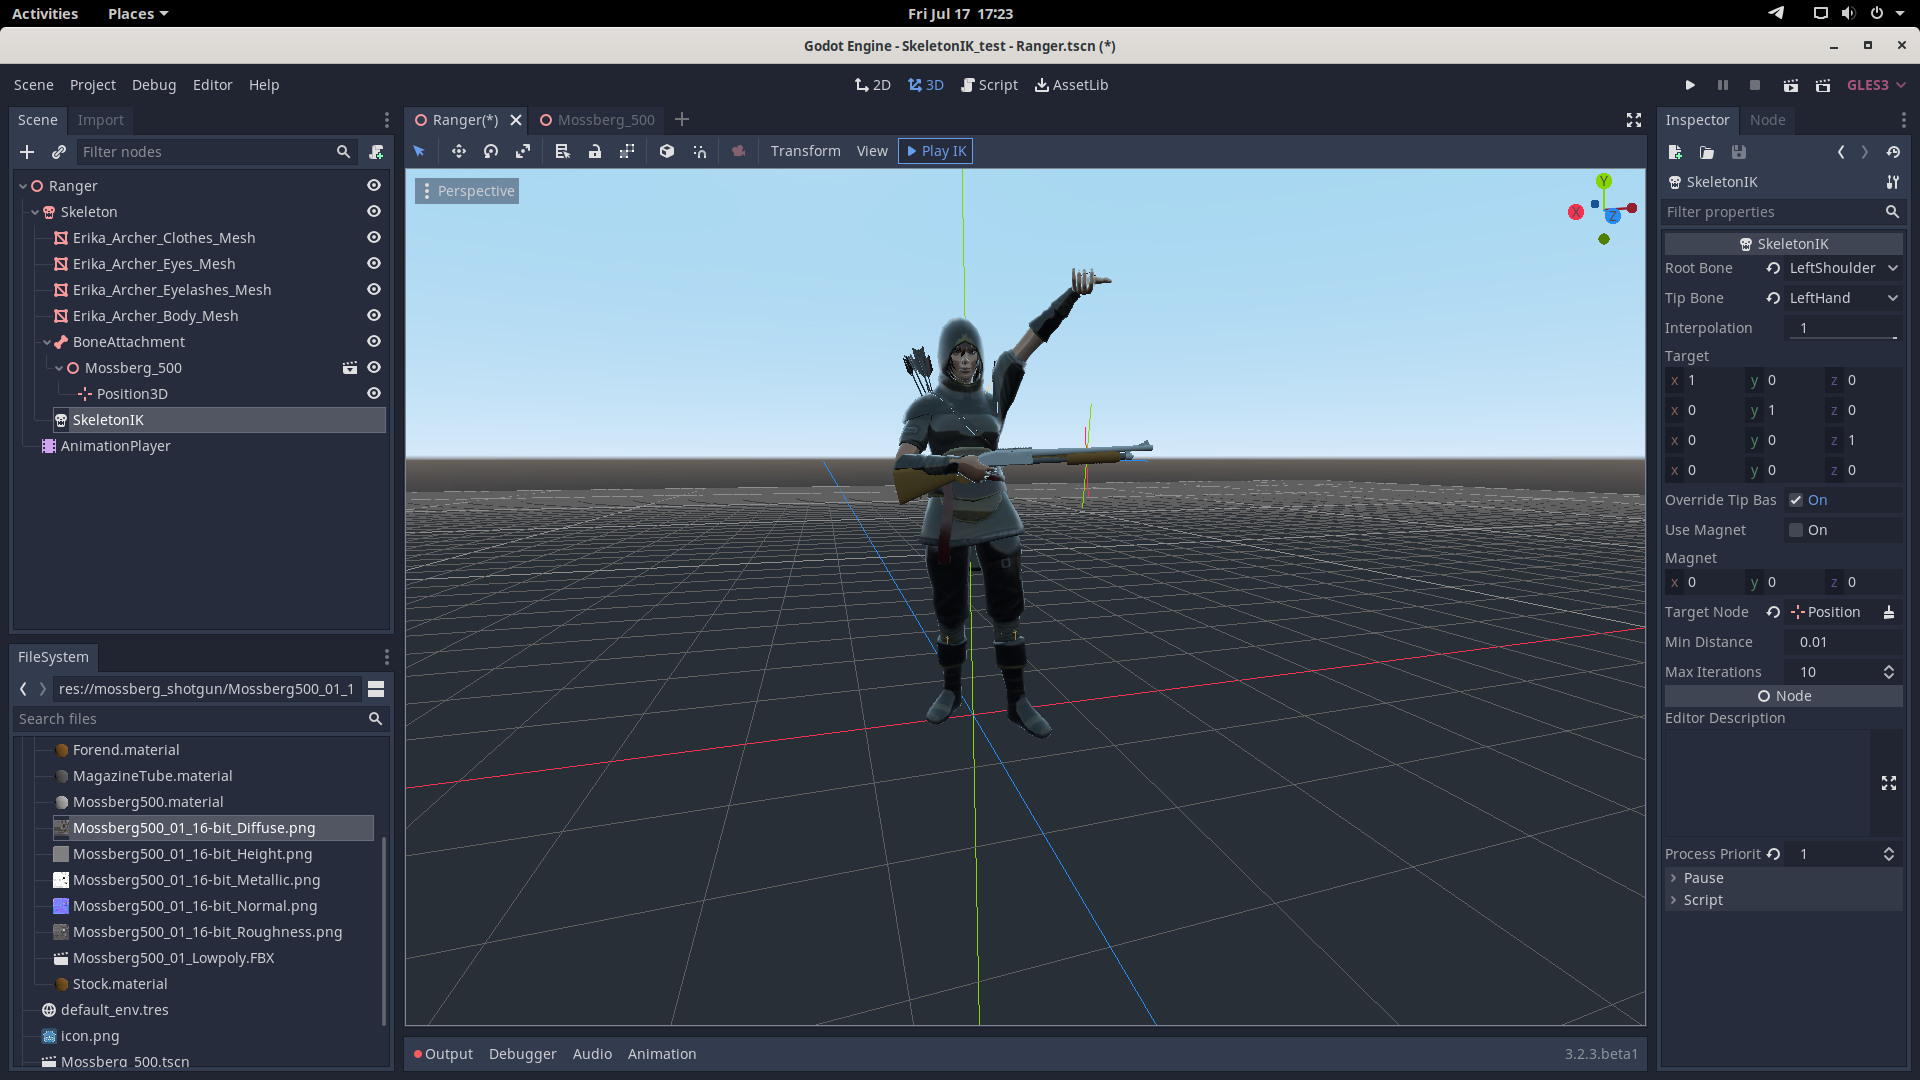The width and height of the screenshot is (1920, 1080).
Task: Open the Animation bottom panel
Action: pos(662,1054)
